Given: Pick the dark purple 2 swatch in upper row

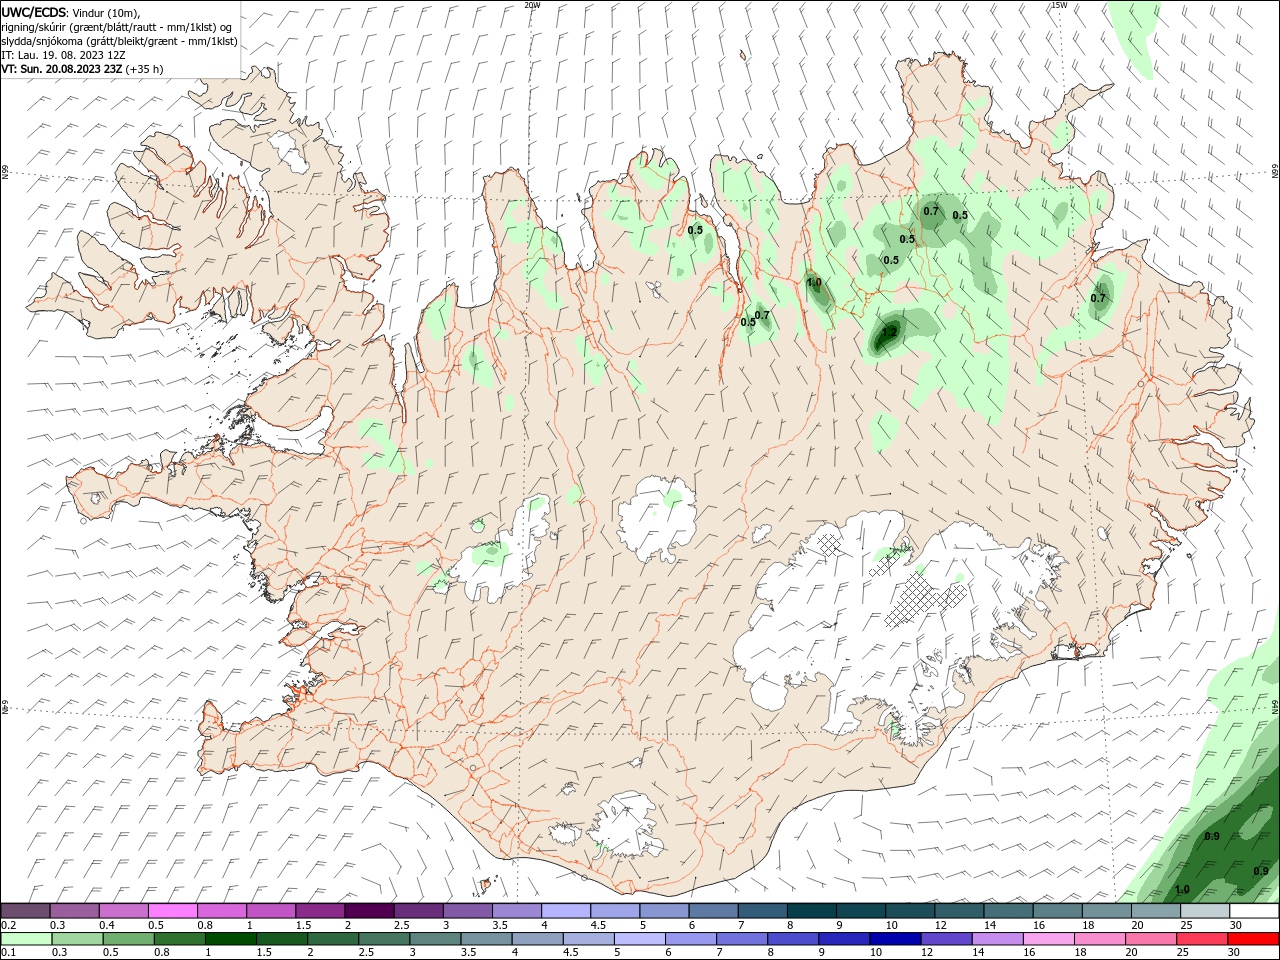Looking at the screenshot, I should click(369, 911).
